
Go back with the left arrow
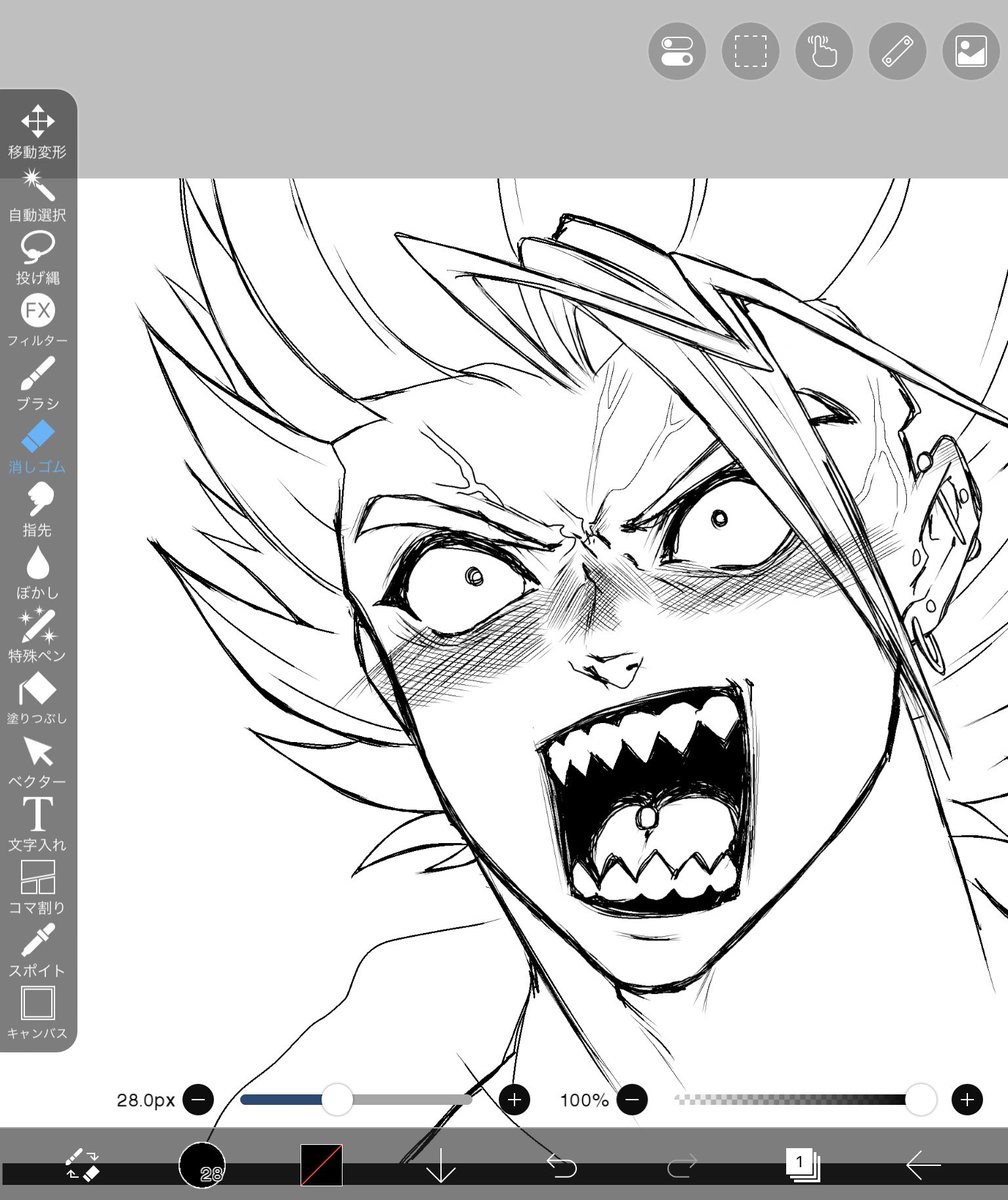click(x=923, y=1165)
